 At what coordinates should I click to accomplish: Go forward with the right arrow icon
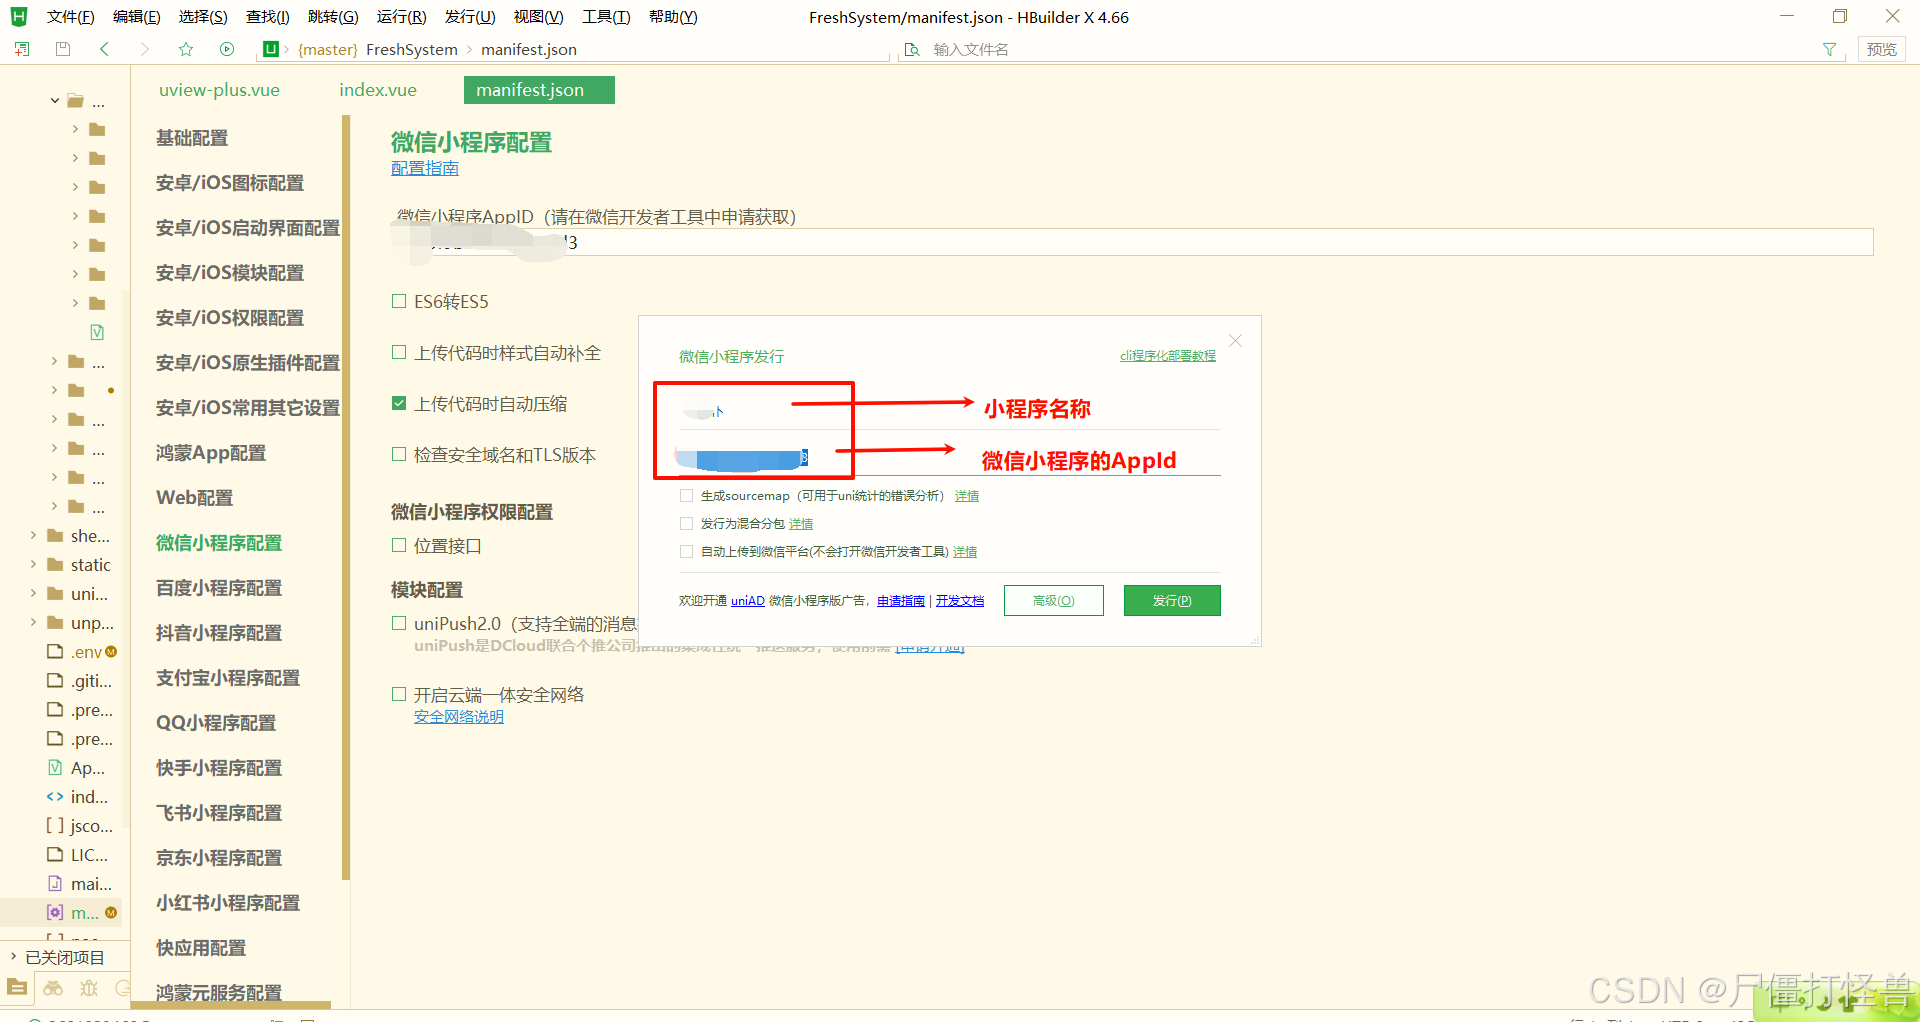145,49
